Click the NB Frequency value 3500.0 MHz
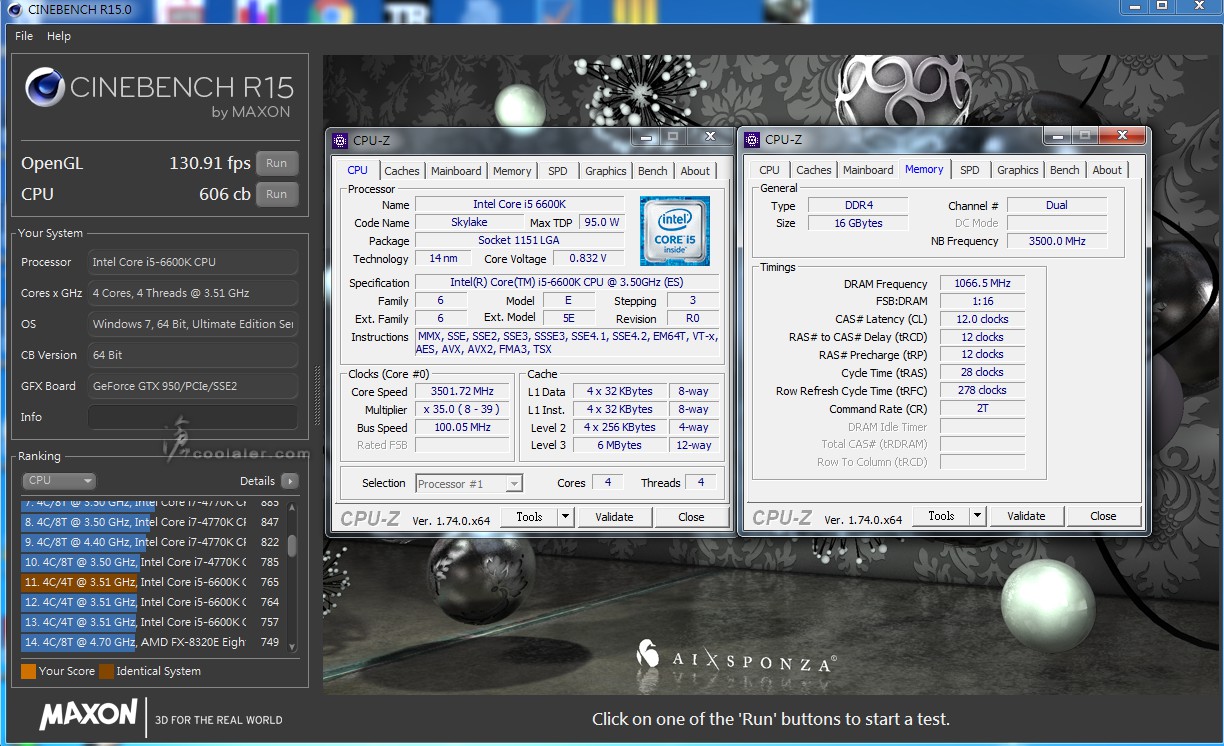Image resolution: width=1224 pixels, height=746 pixels. (1057, 241)
